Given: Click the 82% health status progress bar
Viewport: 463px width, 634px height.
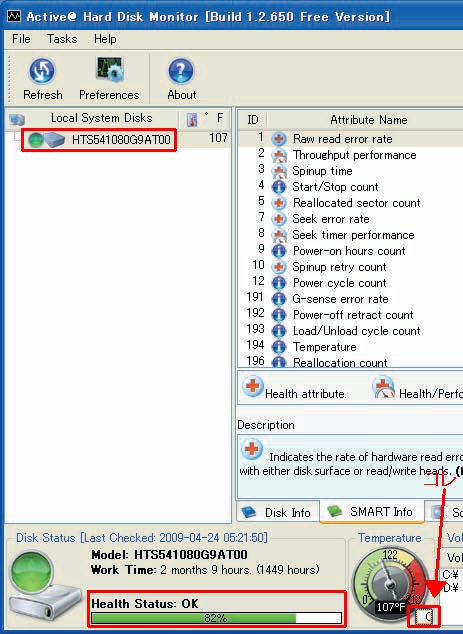Looking at the screenshot, I should click(216, 618).
